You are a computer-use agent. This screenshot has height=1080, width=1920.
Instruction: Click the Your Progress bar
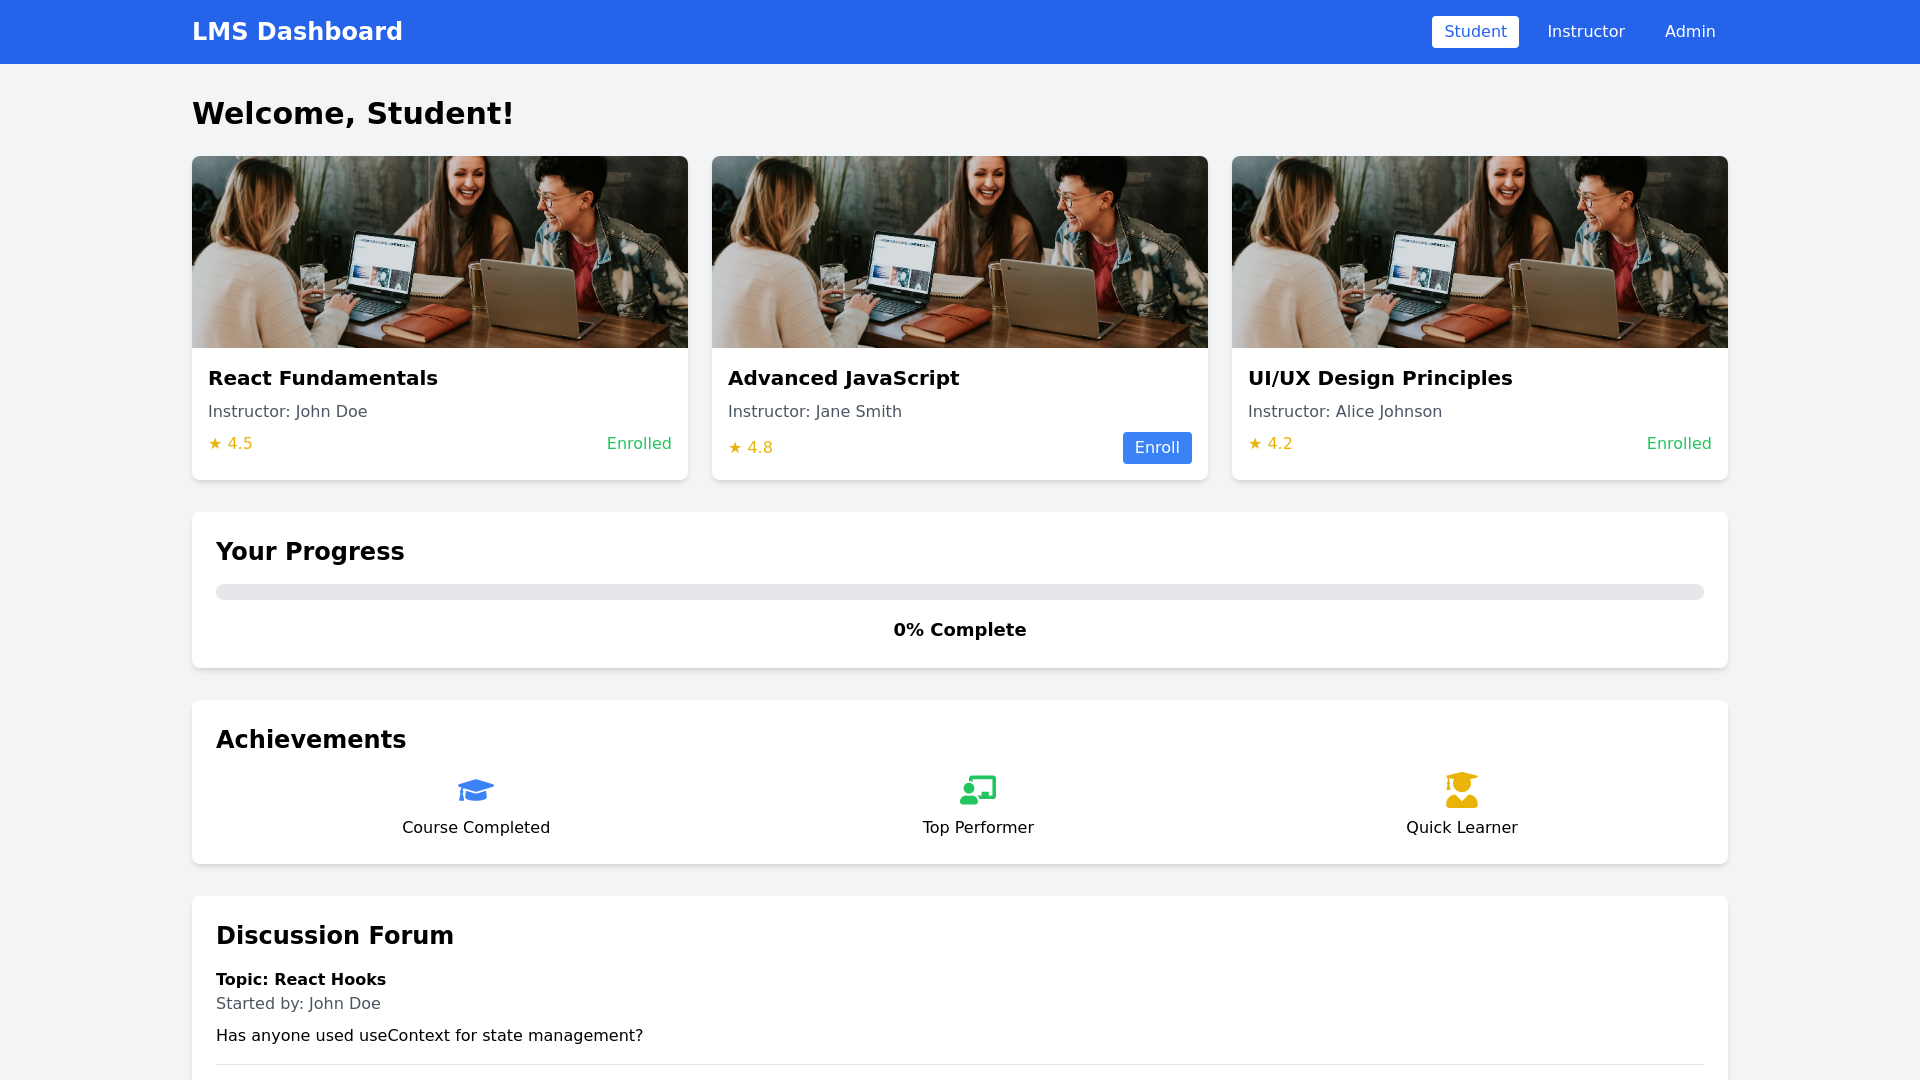pyautogui.click(x=960, y=592)
